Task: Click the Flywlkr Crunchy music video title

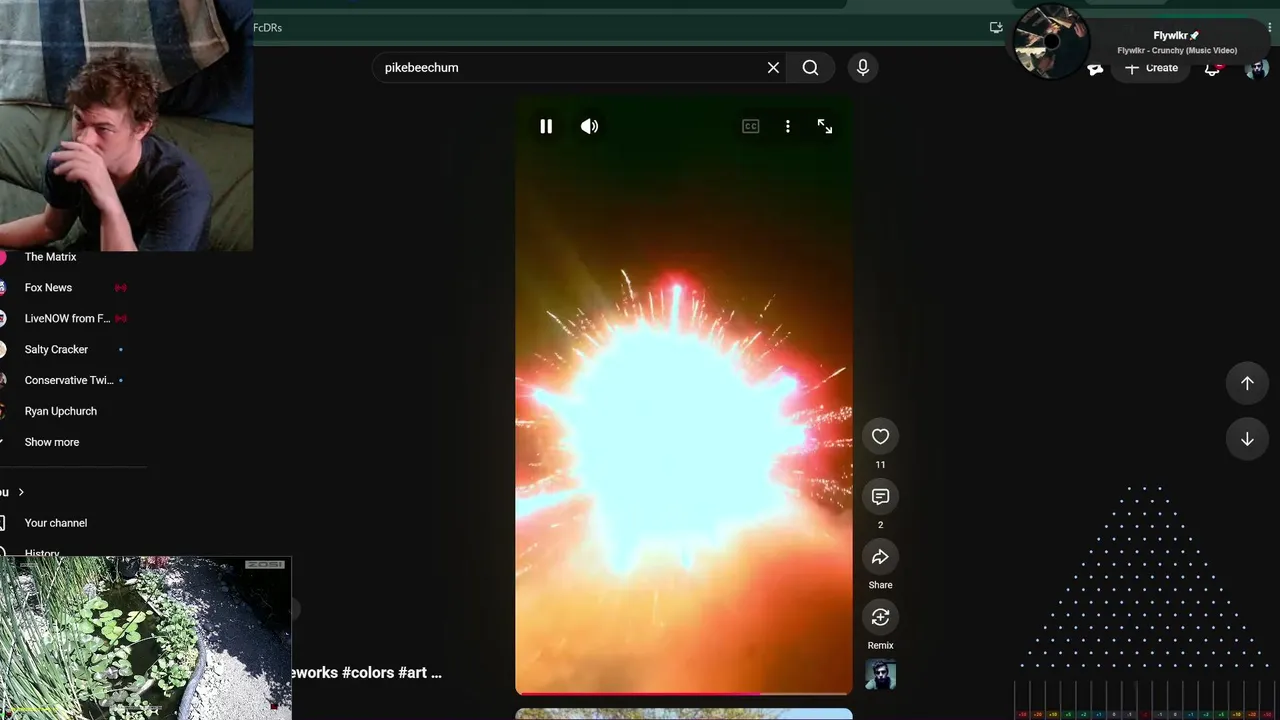Action: coord(1177,50)
